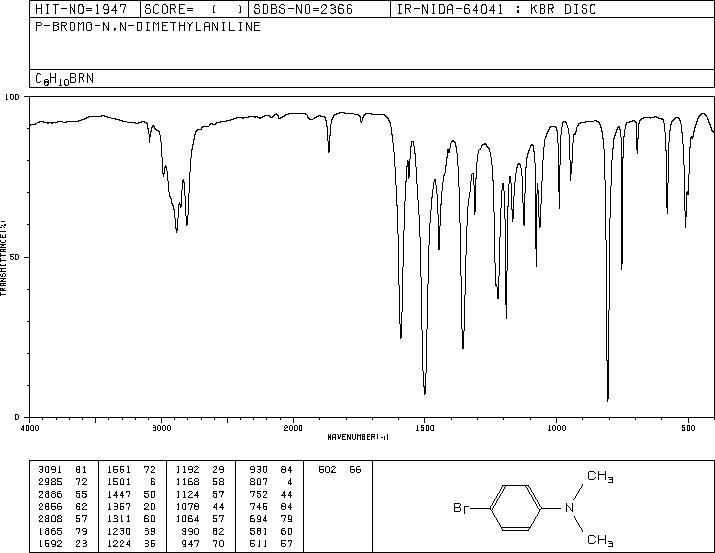Image resolution: width=715 pixels, height=553 pixels.
Task: Click the 1500 label on wavenumber axis
Action: [425, 428]
